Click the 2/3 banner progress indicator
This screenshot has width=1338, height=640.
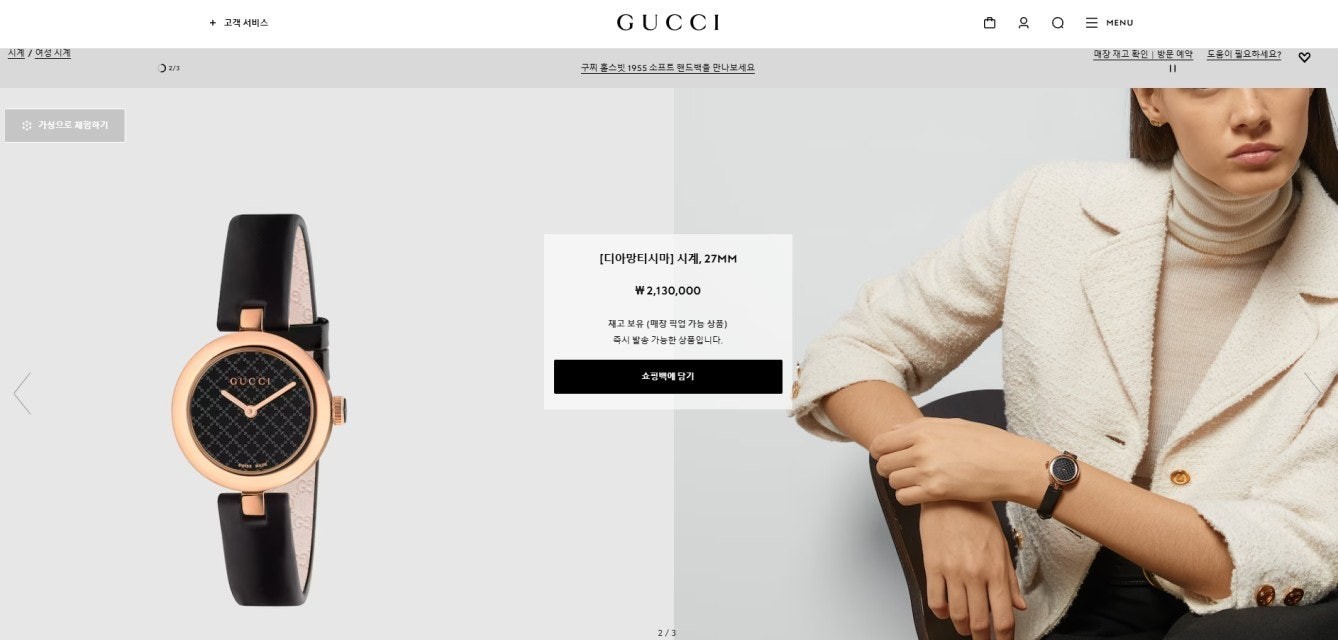coord(169,68)
